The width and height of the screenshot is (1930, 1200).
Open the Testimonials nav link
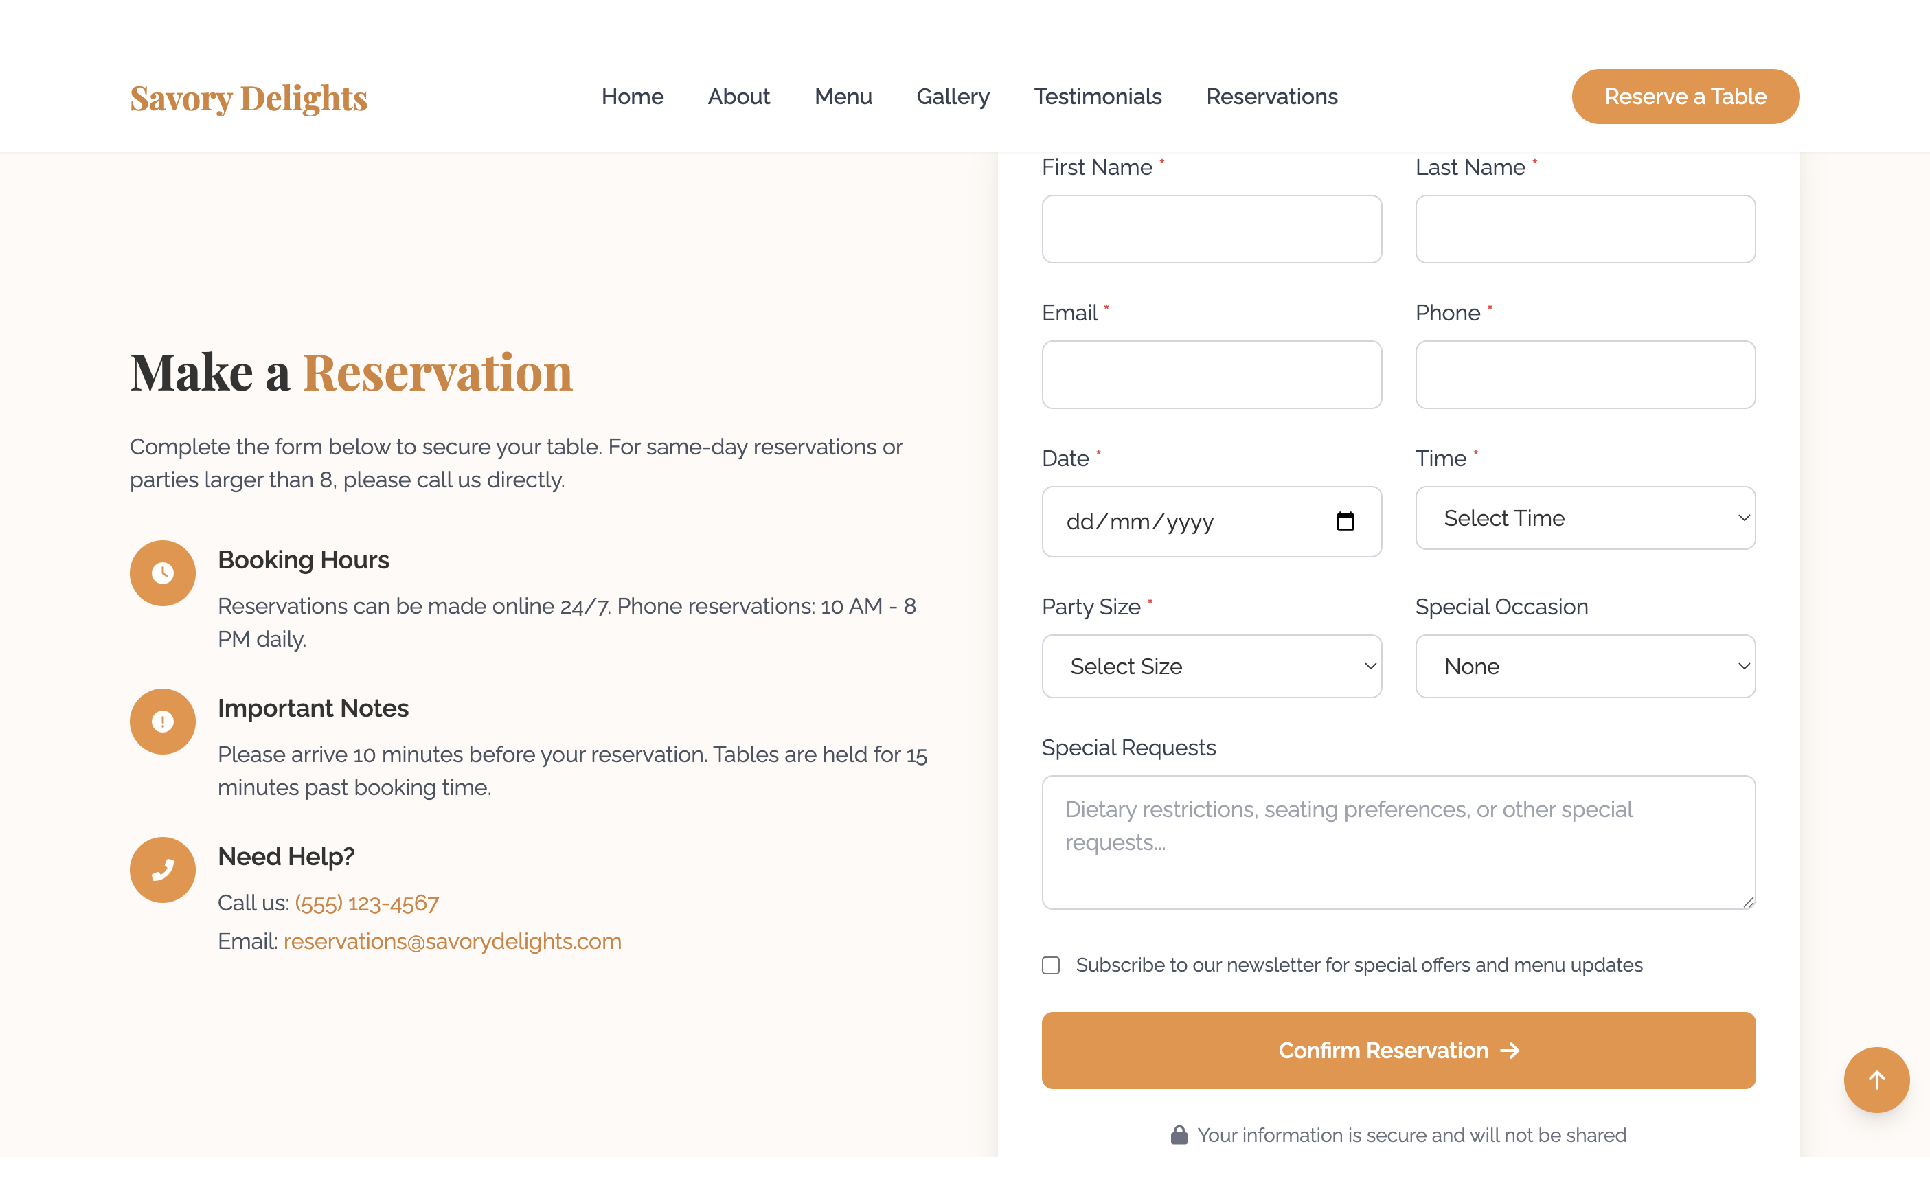[x=1097, y=97]
